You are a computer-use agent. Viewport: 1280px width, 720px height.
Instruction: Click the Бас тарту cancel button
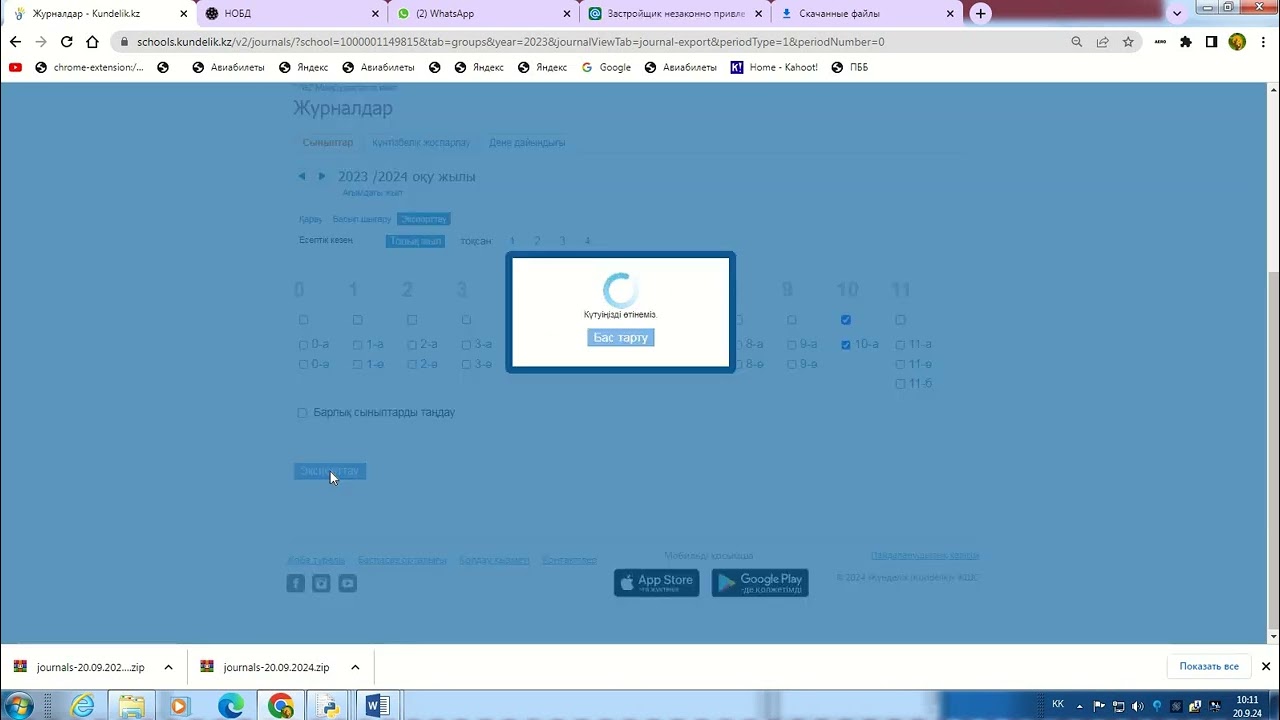(621, 338)
